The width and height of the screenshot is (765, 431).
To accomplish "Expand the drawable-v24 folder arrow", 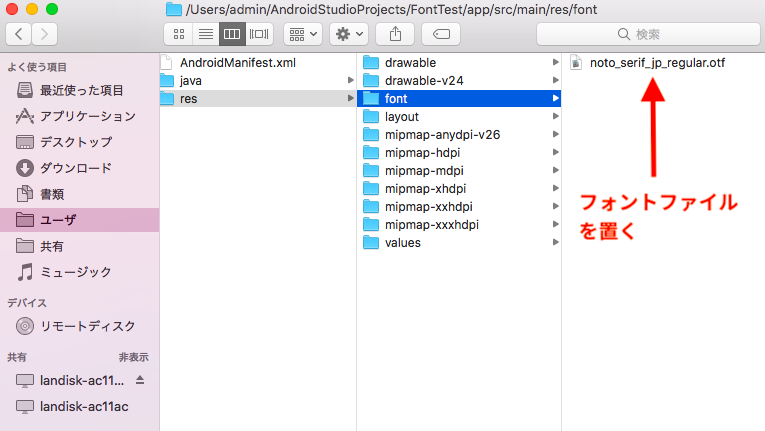I will (555, 80).
